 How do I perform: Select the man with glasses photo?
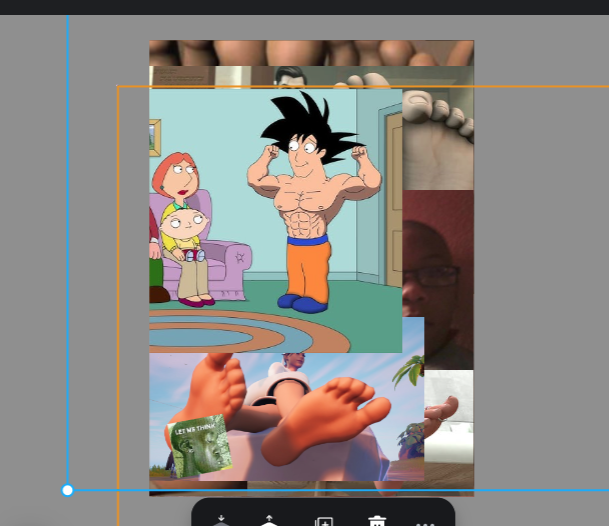[438, 280]
